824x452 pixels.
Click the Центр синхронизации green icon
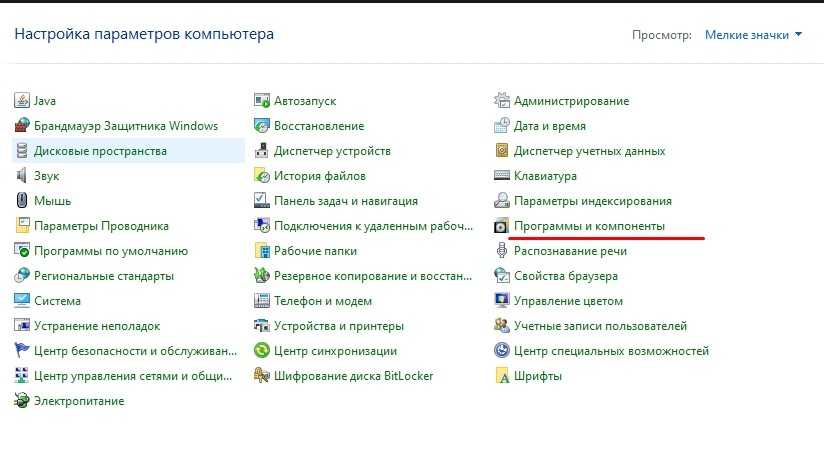(262, 351)
